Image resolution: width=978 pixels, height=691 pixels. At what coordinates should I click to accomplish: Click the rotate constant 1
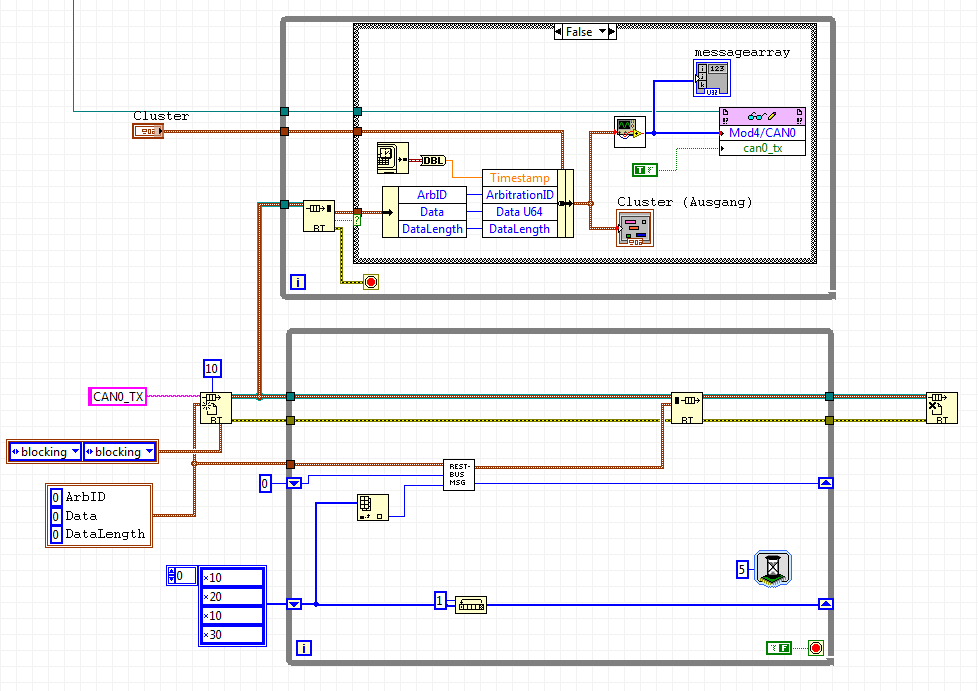[440, 601]
